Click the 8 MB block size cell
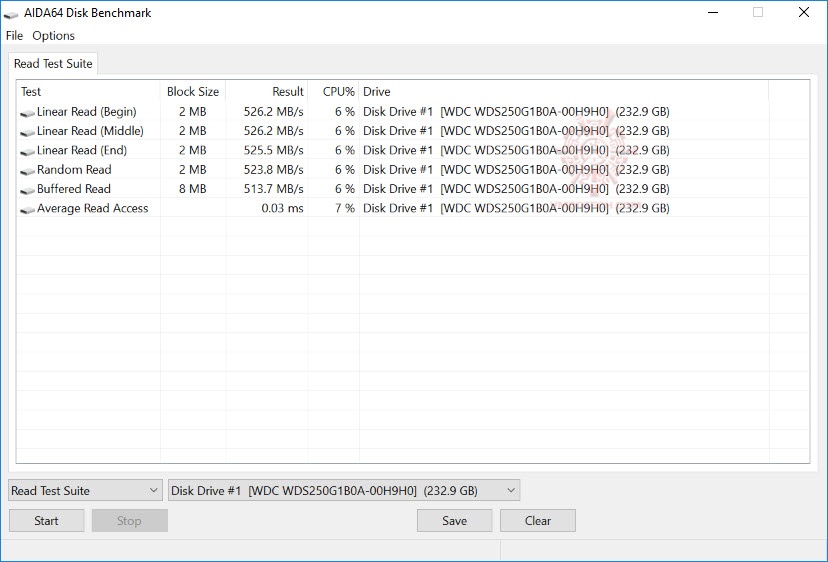 pyautogui.click(x=193, y=189)
